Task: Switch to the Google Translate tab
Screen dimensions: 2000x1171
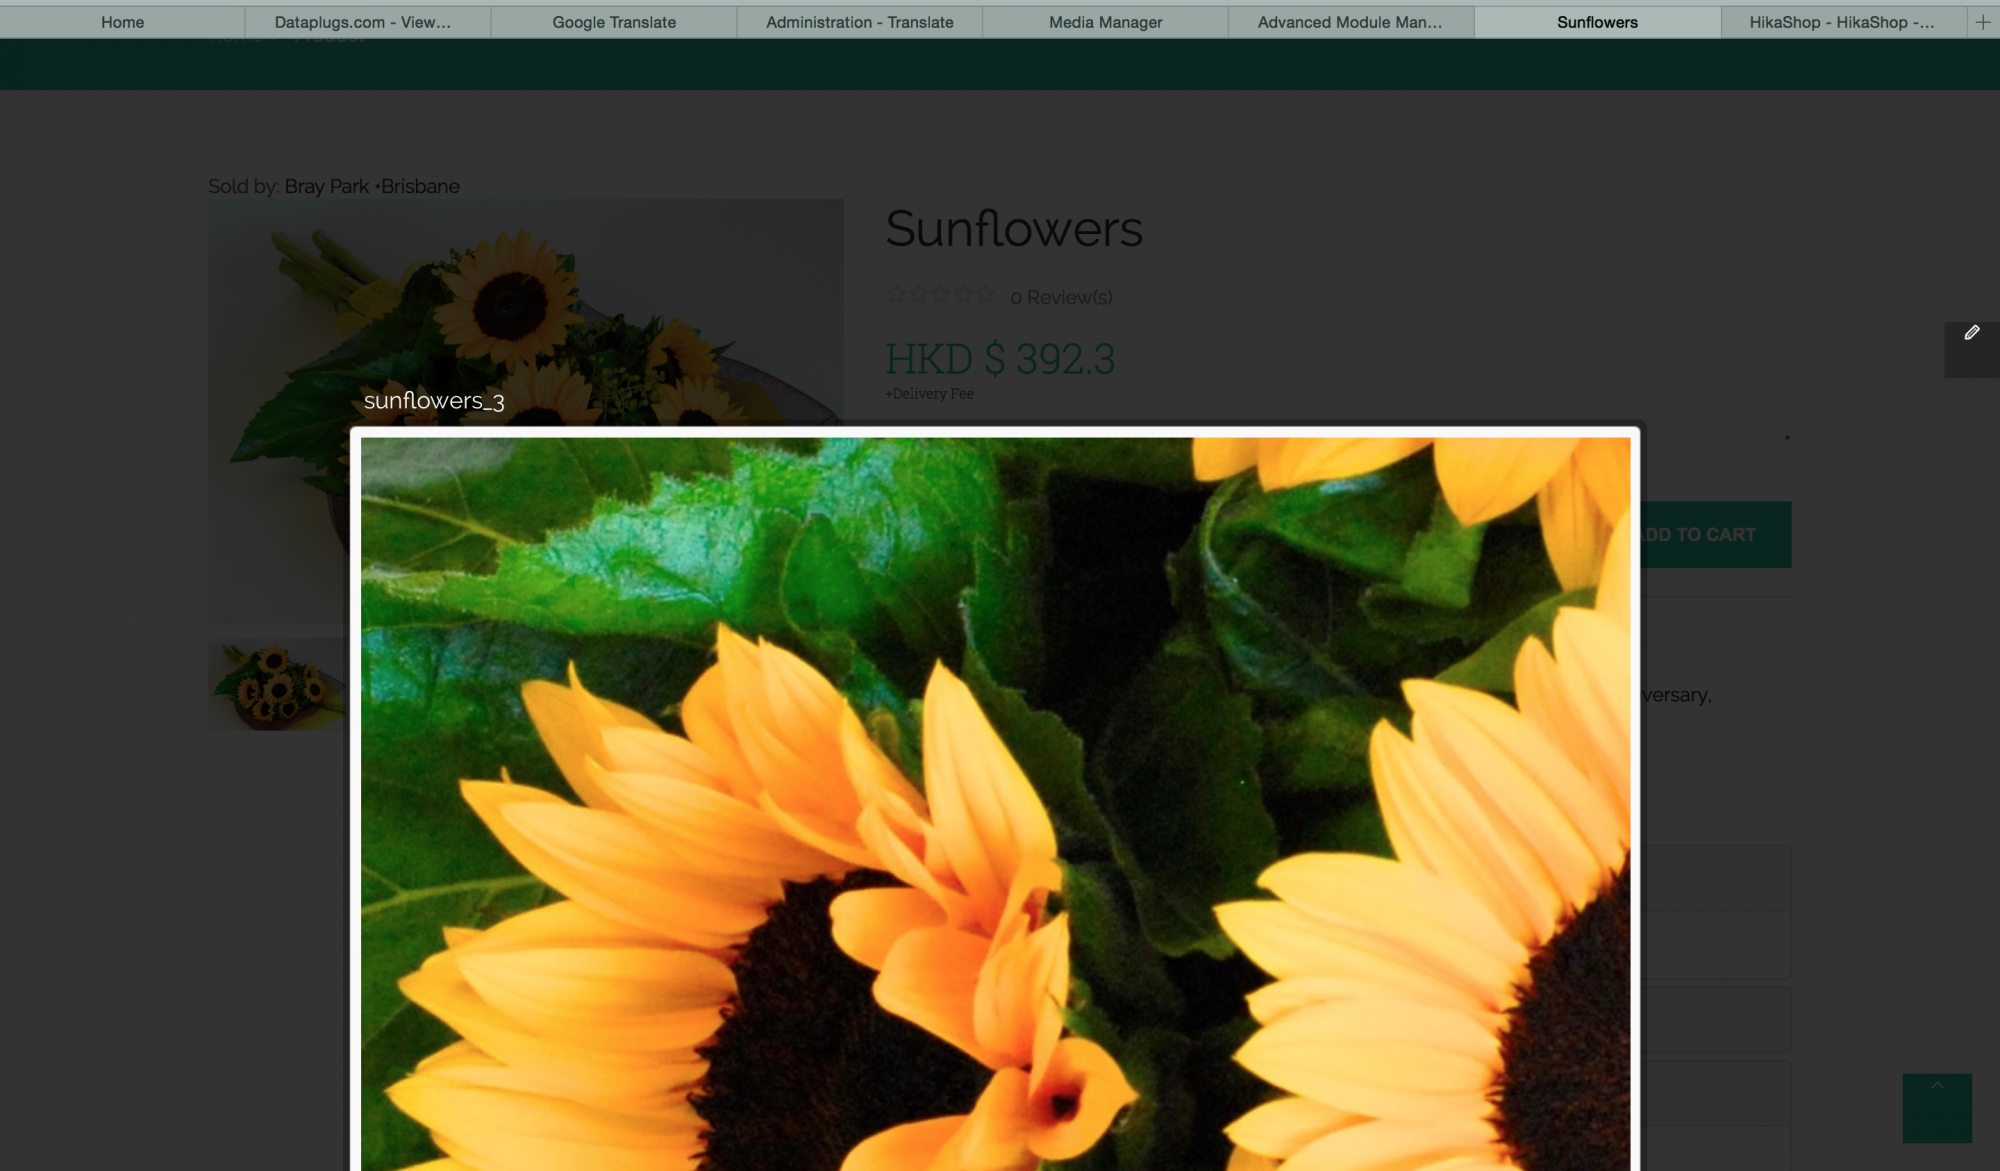Action: tap(614, 22)
